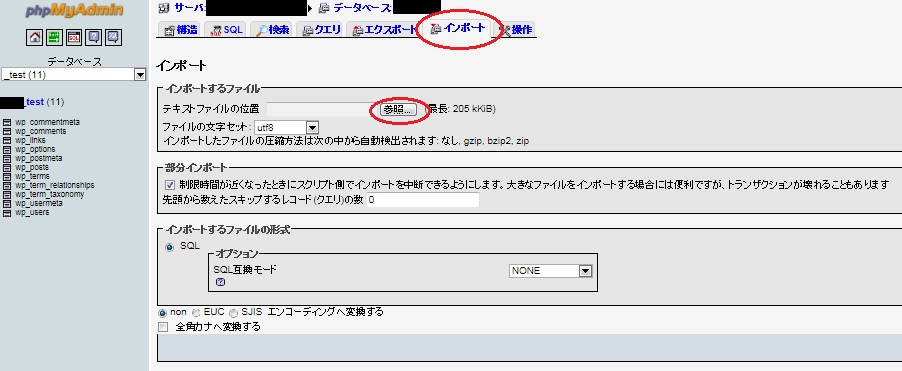Open the wp_comments table link
This screenshot has width=902, height=371.
tap(40, 132)
